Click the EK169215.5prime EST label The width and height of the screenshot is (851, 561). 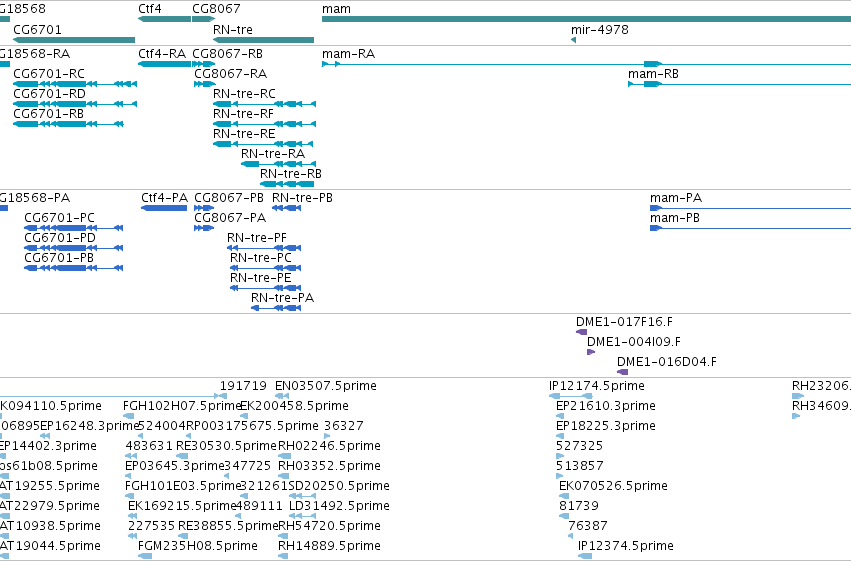click(182, 506)
